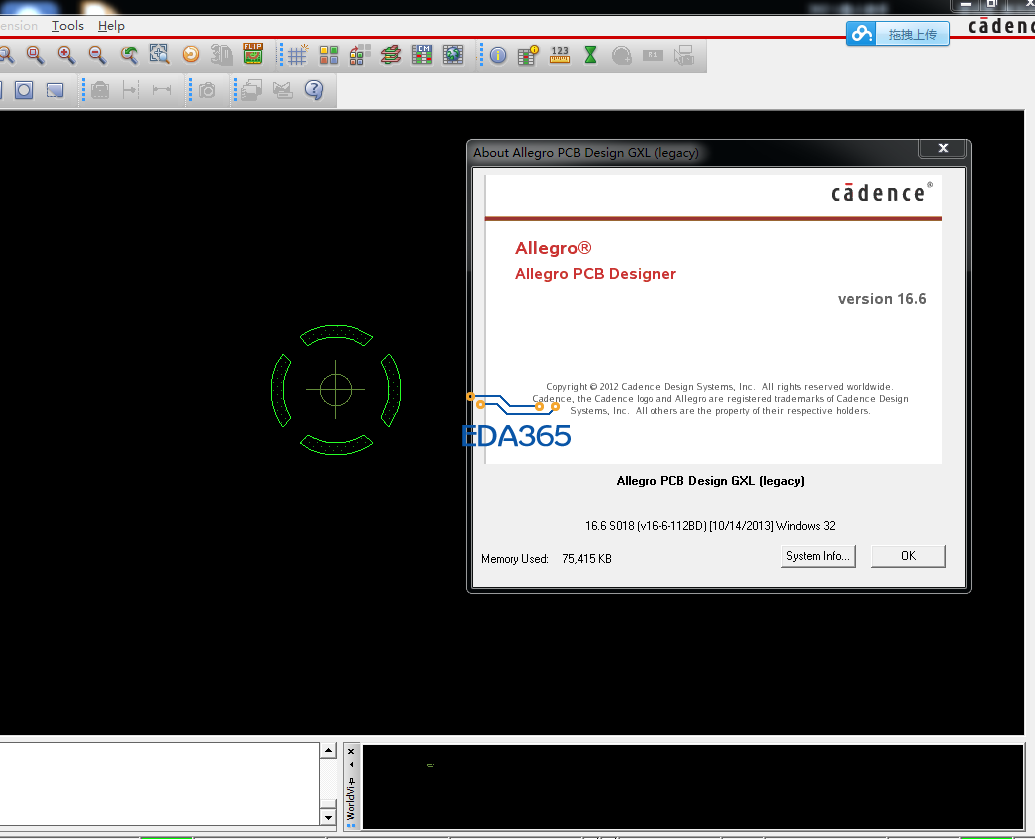The image size is (1035, 839).
Task: Click the green hourglass icon
Action: 590,55
